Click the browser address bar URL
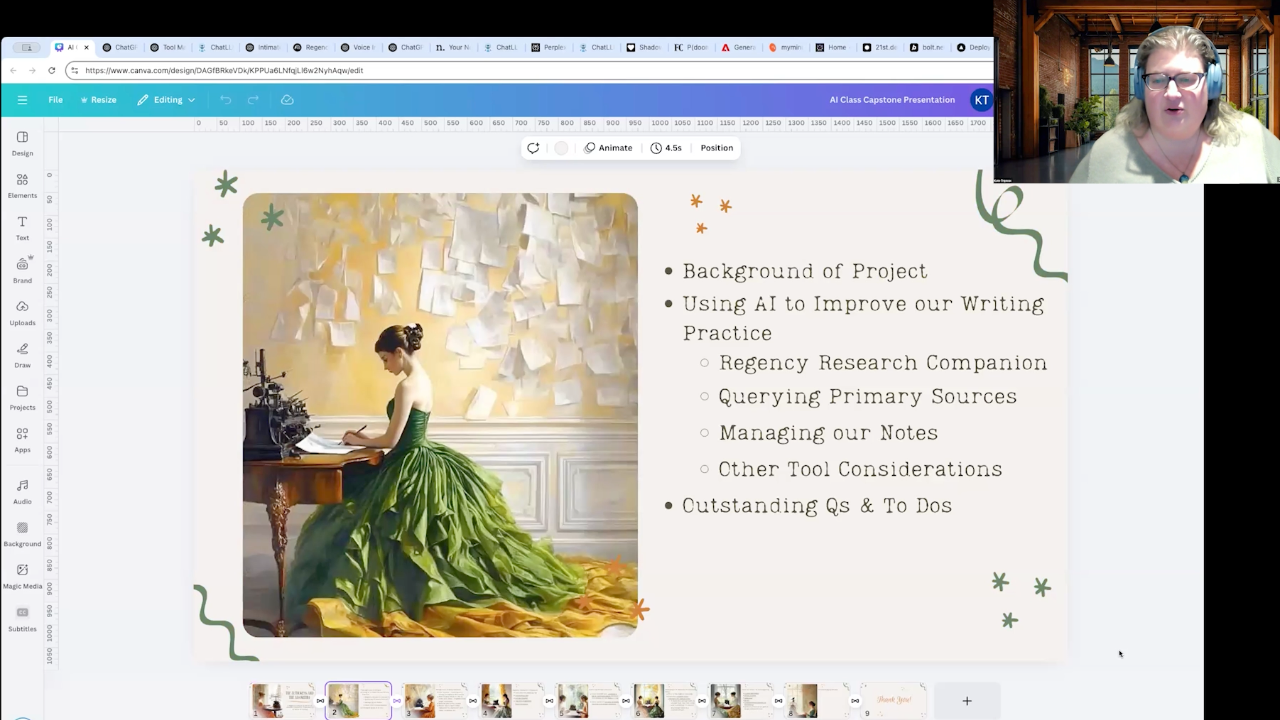Image resolution: width=1280 pixels, height=720 pixels. click(x=224, y=70)
